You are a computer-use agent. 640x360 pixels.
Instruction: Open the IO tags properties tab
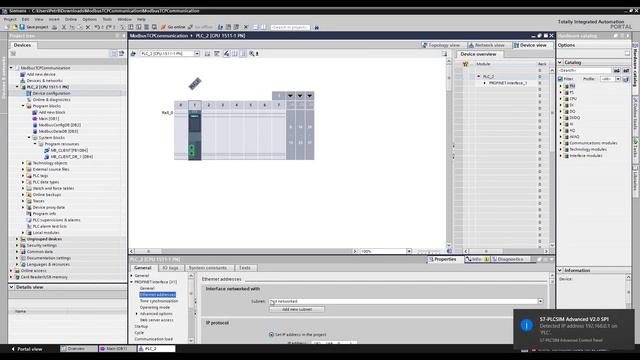[x=170, y=268]
